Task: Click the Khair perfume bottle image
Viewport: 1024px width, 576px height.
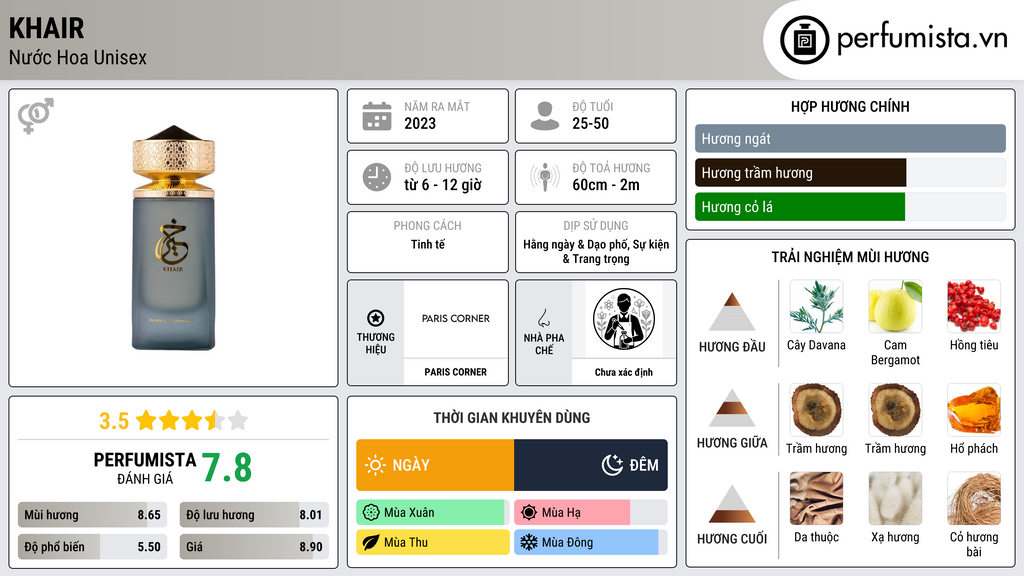Action: [173, 238]
